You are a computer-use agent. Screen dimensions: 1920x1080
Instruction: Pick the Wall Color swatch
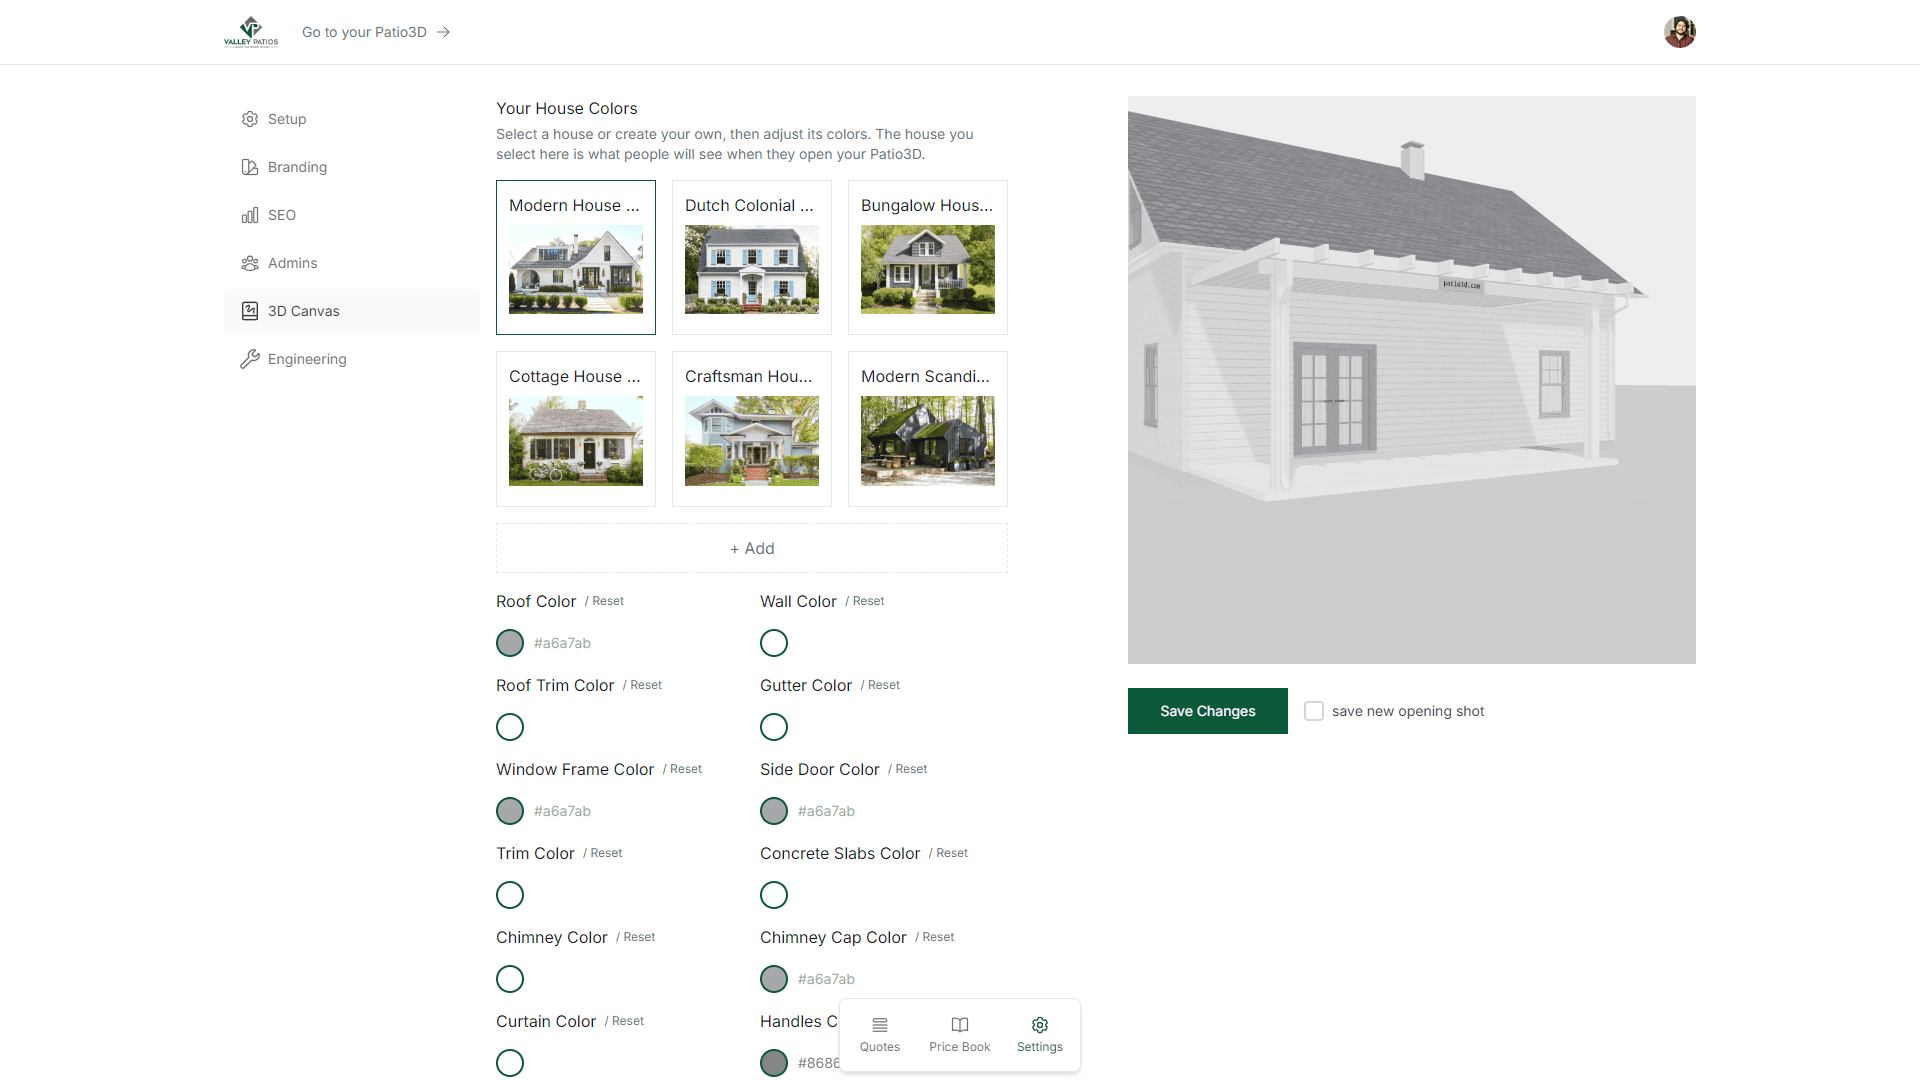point(774,643)
